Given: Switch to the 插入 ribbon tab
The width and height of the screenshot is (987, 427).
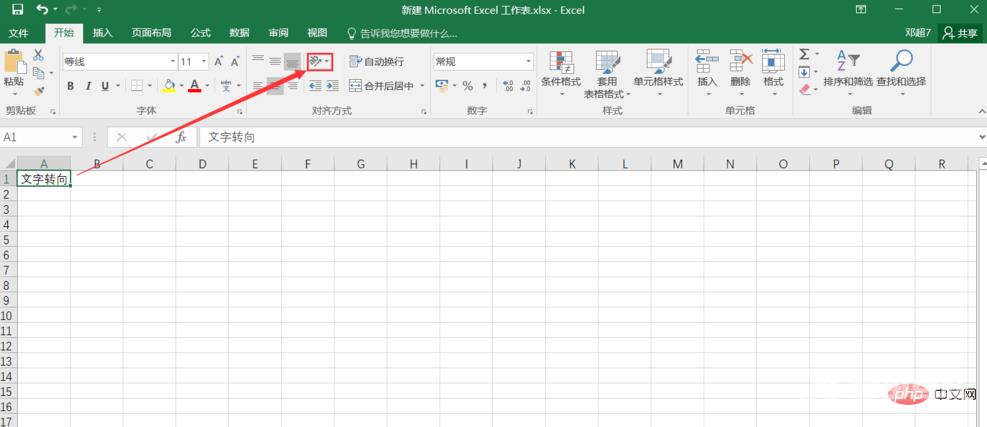Looking at the screenshot, I should click(x=103, y=32).
